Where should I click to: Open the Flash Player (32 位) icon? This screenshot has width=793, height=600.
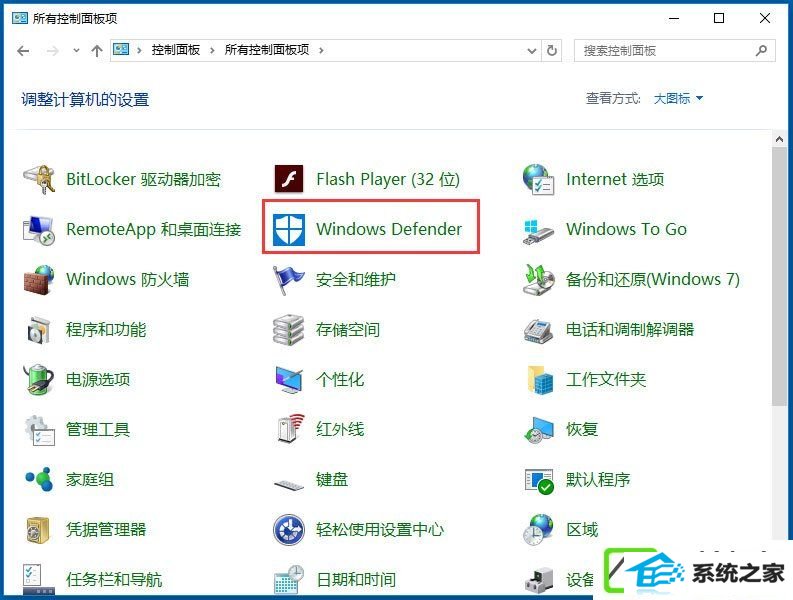click(289, 179)
